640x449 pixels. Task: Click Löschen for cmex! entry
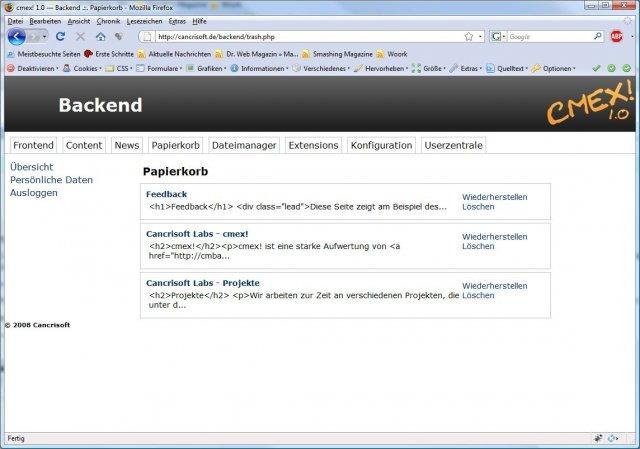(x=478, y=247)
